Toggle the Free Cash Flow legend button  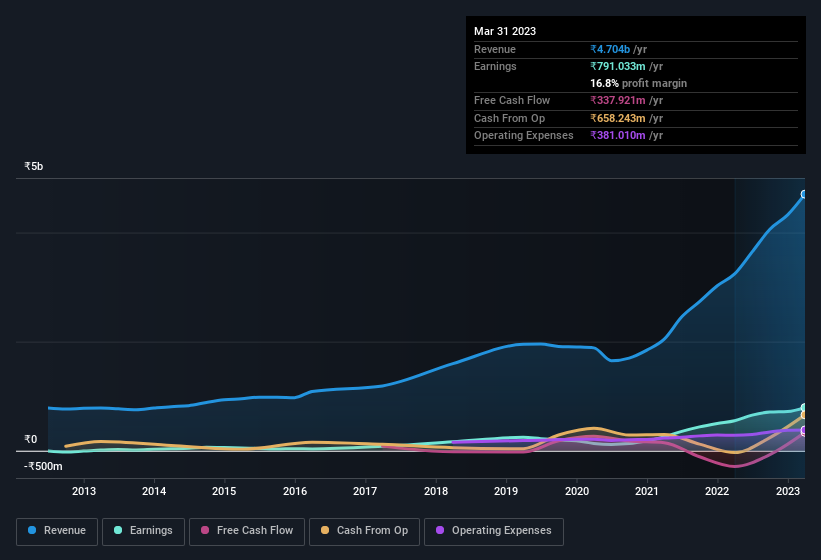(247, 531)
